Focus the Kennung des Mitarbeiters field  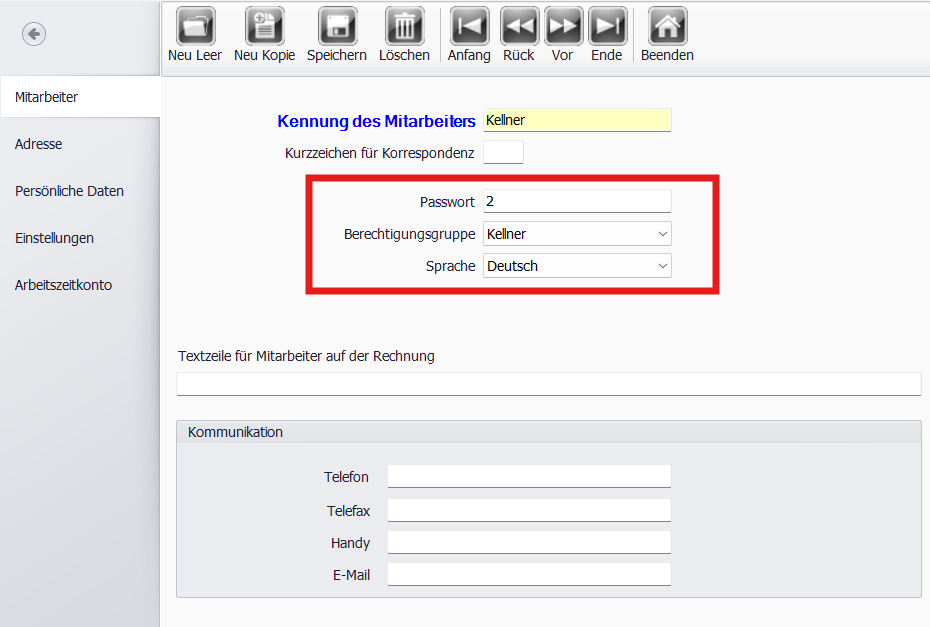(577, 120)
